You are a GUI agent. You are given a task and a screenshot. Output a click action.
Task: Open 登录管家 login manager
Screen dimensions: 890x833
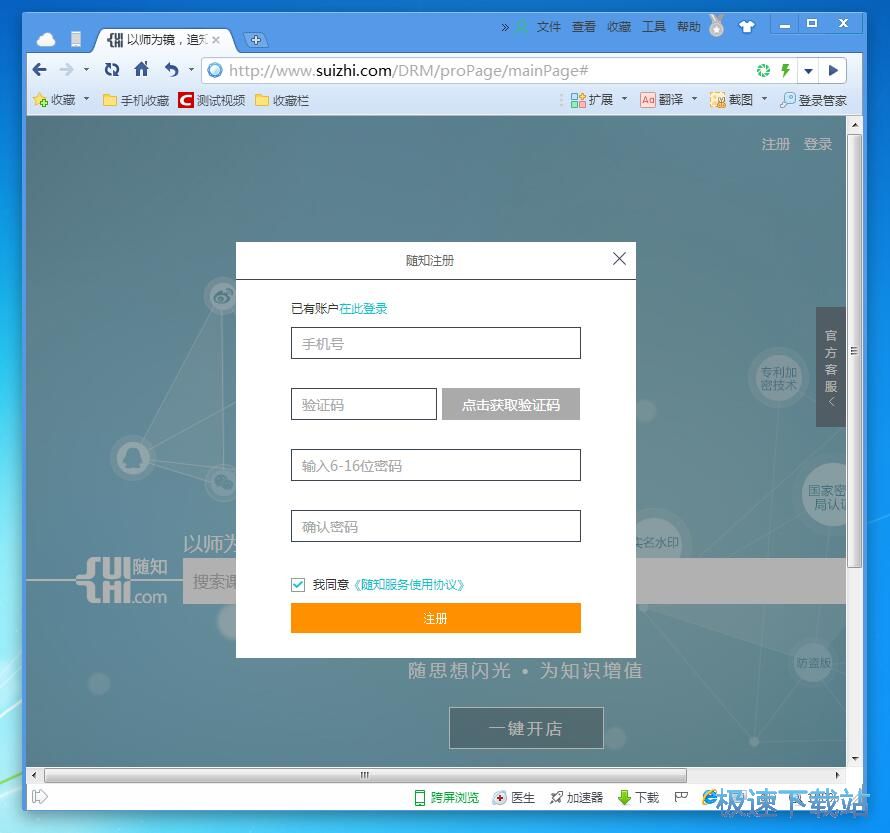pos(813,100)
